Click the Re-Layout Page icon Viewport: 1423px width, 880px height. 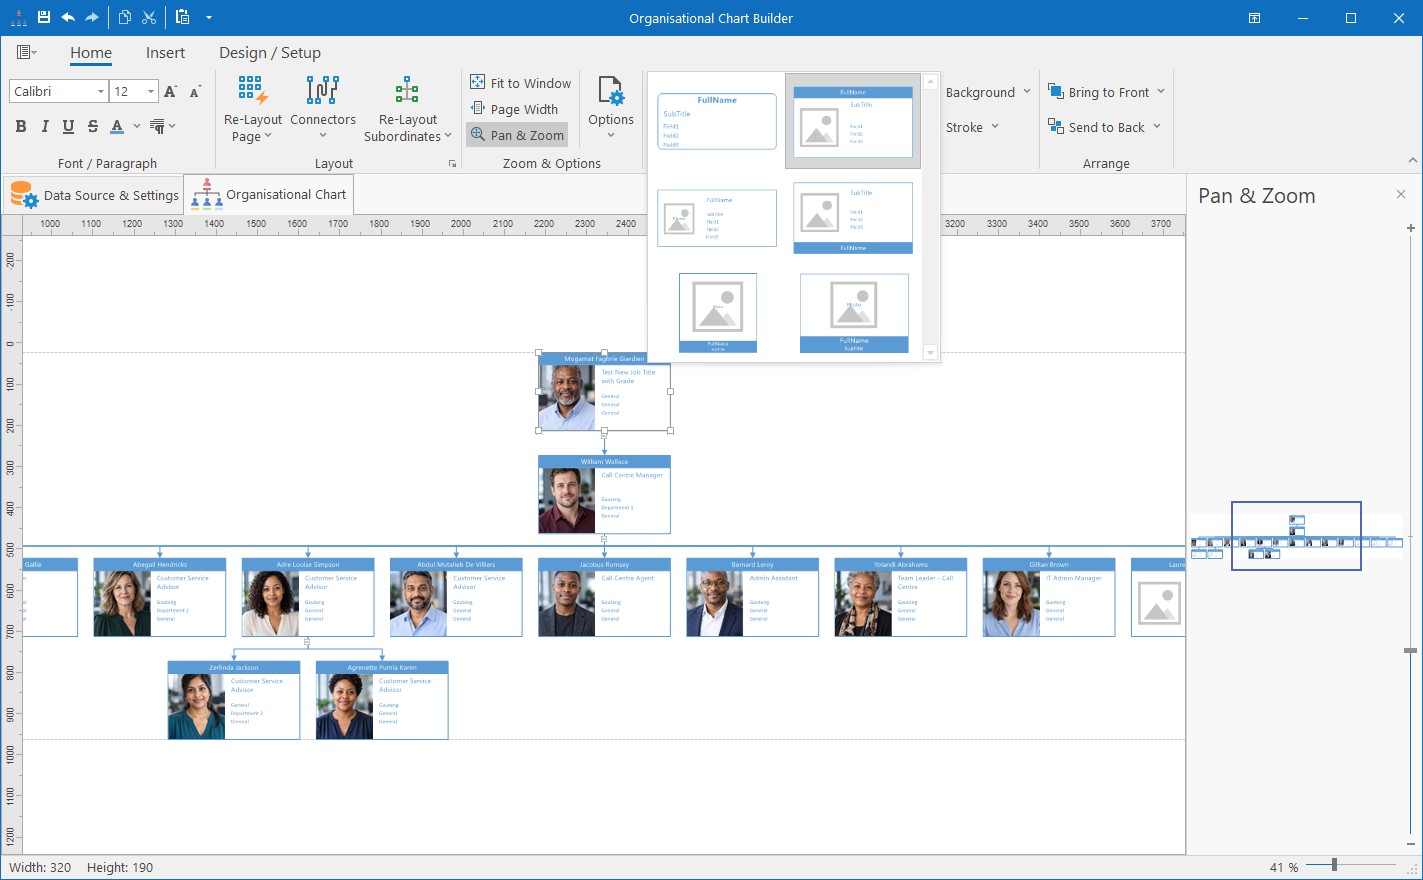253,91
